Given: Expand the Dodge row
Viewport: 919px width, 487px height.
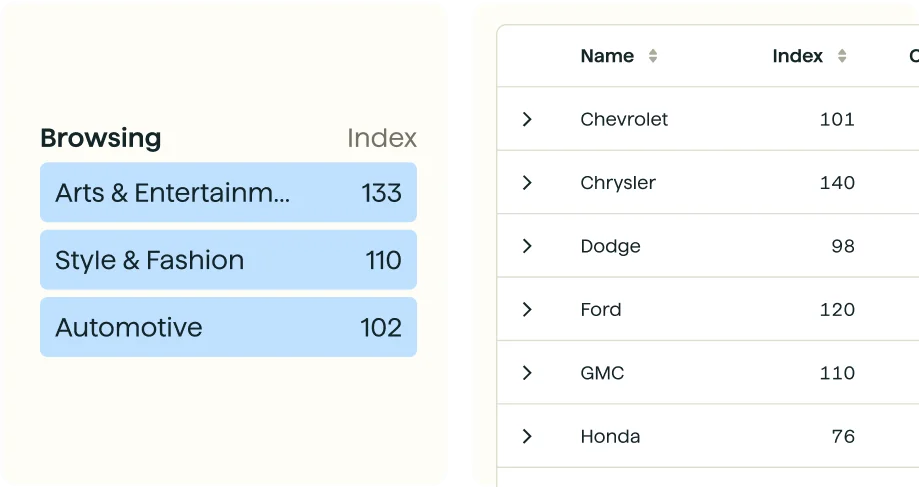Looking at the screenshot, I should coord(527,246).
